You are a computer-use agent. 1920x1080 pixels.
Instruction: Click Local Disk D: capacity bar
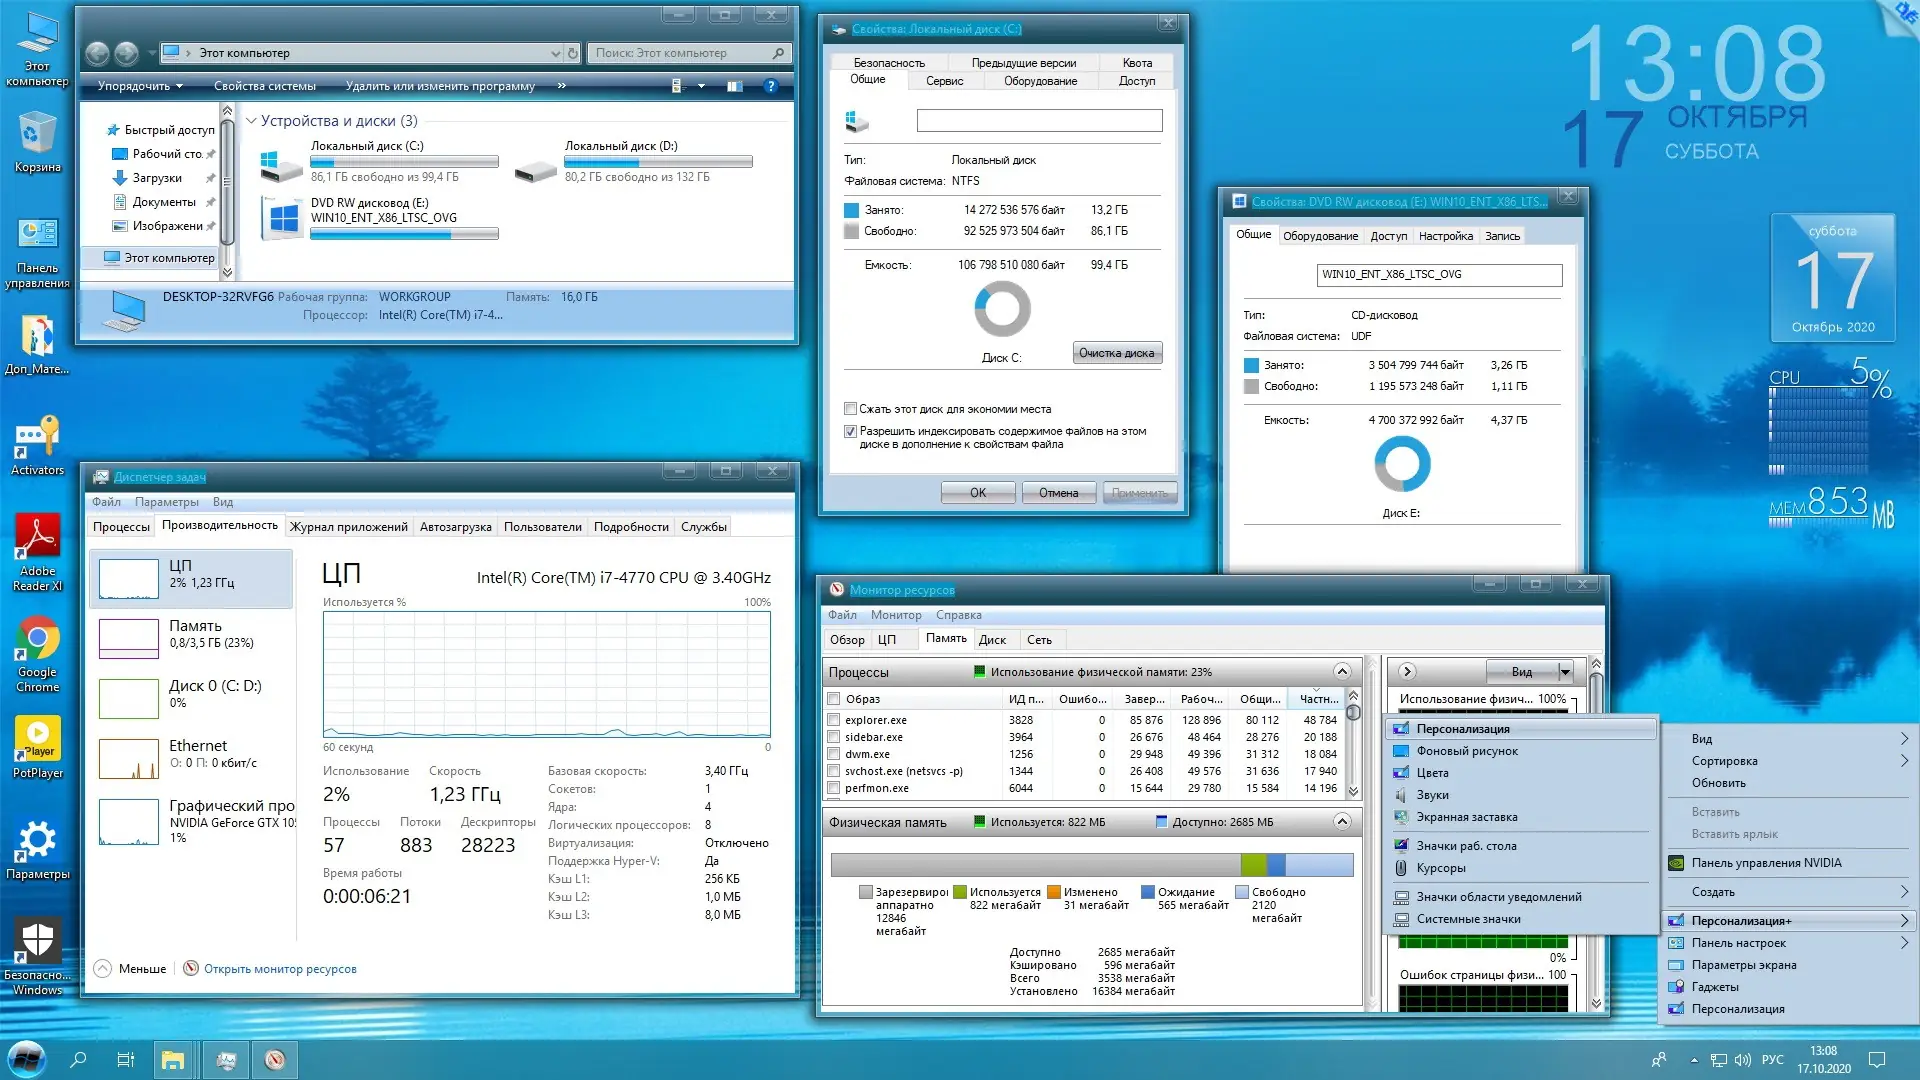pyautogui.click(x=658, y=161)
